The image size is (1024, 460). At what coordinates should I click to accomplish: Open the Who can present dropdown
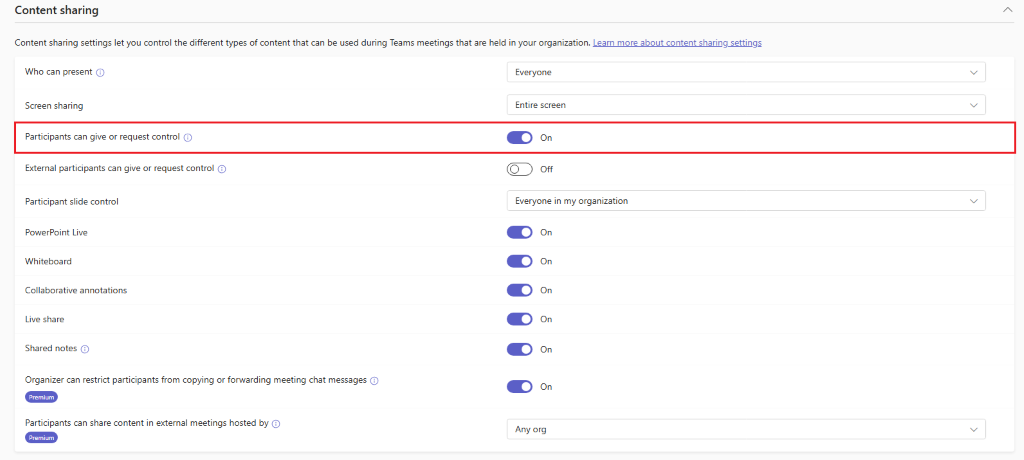[746, 72]
